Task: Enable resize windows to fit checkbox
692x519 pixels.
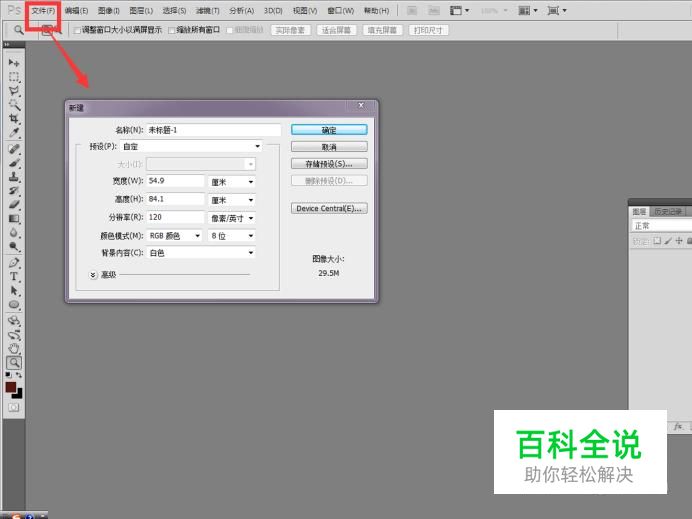Action: (77, 30)
